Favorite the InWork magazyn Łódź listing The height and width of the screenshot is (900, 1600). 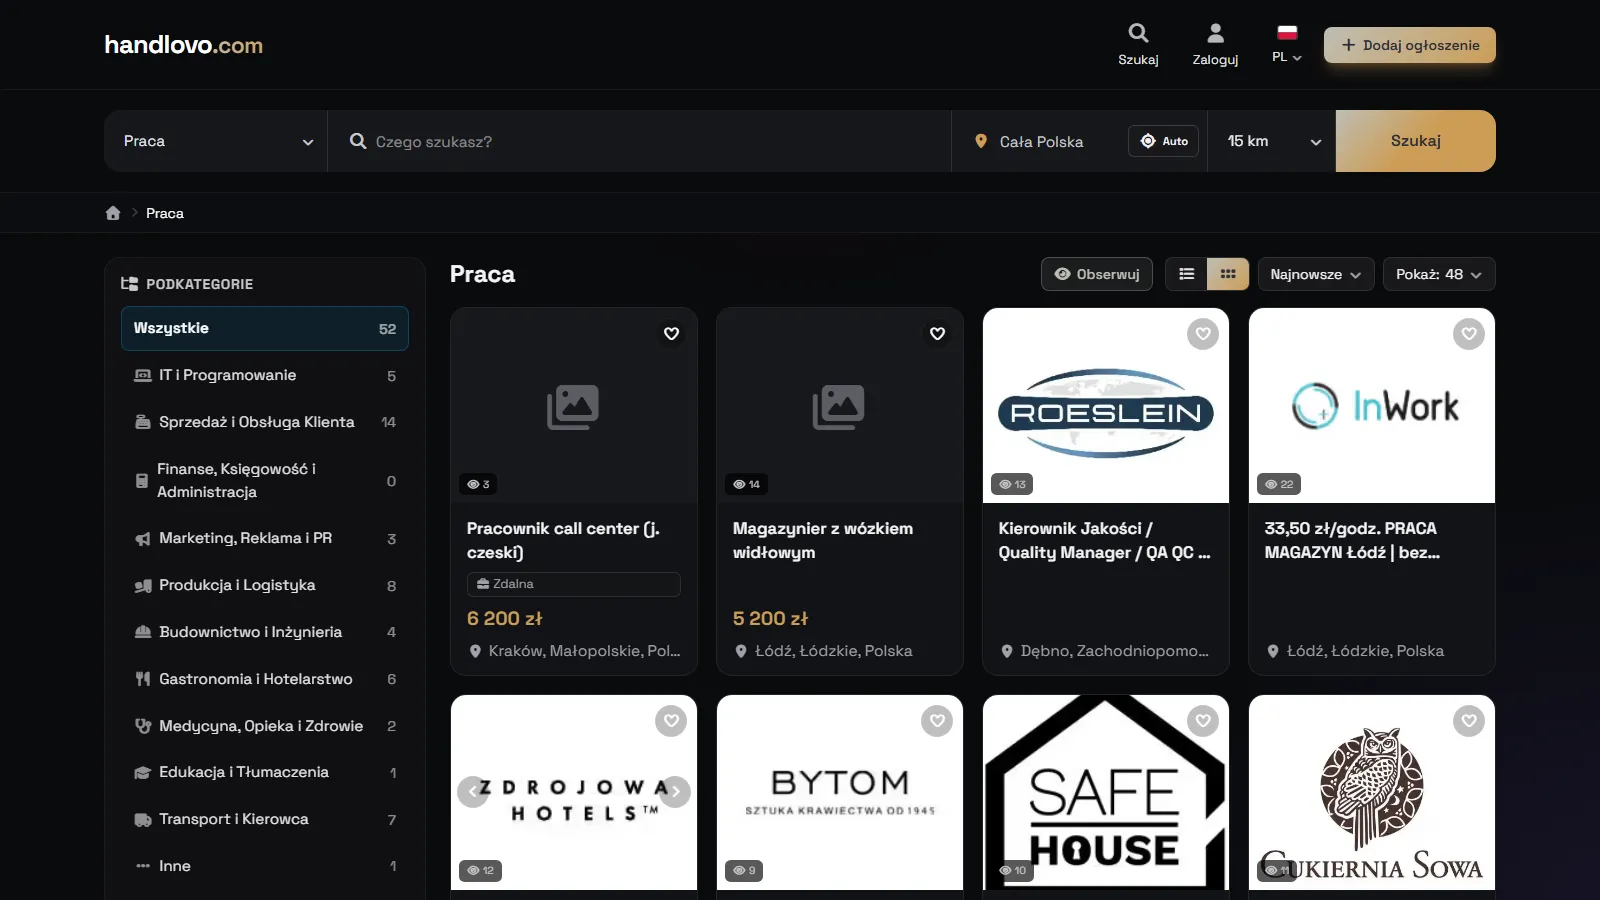point(1469,334)
